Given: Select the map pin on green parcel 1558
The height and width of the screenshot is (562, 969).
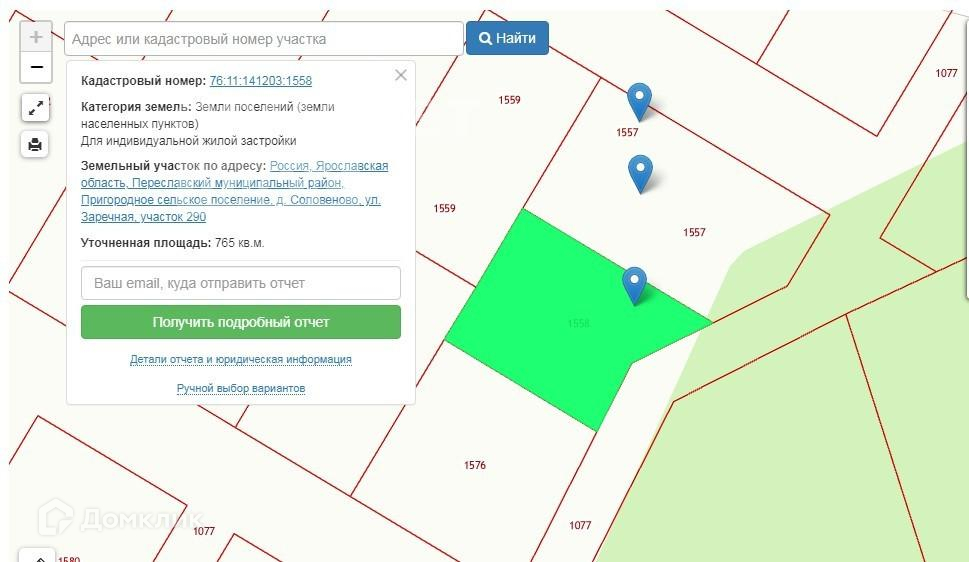Looking at the screenshot, I should (x=635, y=285).
